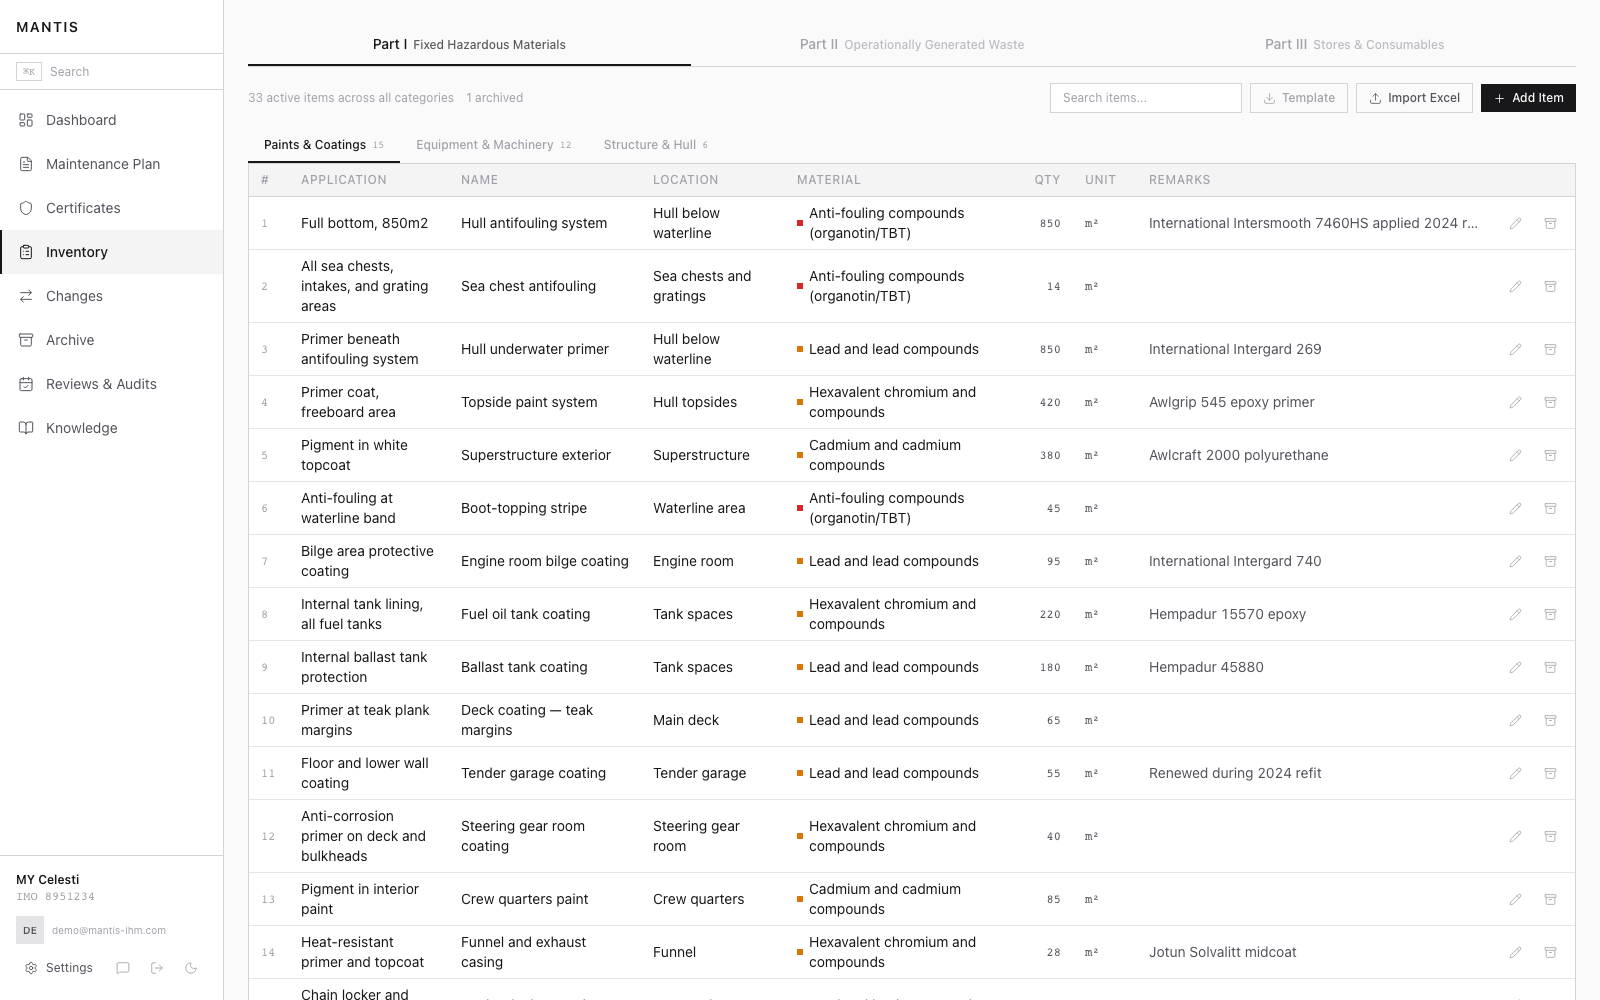1600x1000 pixels.
Task: Click the Search items input
Action: click(1146, 98)
